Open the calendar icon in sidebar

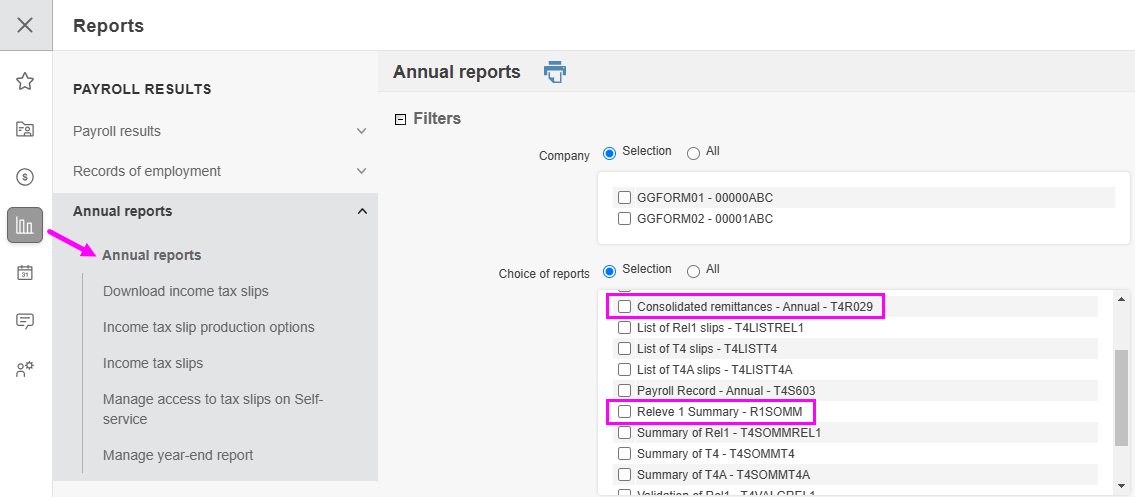coord(25,273)
